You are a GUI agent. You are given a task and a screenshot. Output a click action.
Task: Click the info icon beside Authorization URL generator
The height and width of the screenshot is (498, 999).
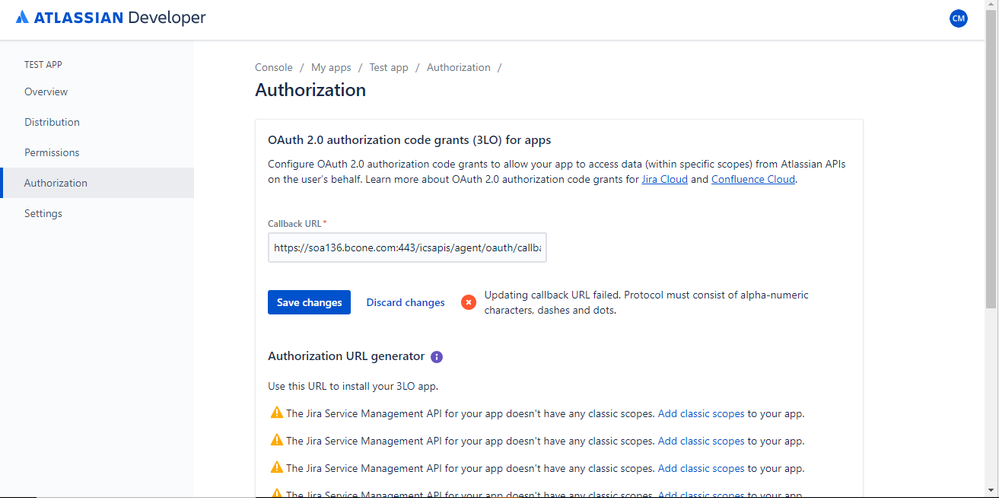(436, 357)
